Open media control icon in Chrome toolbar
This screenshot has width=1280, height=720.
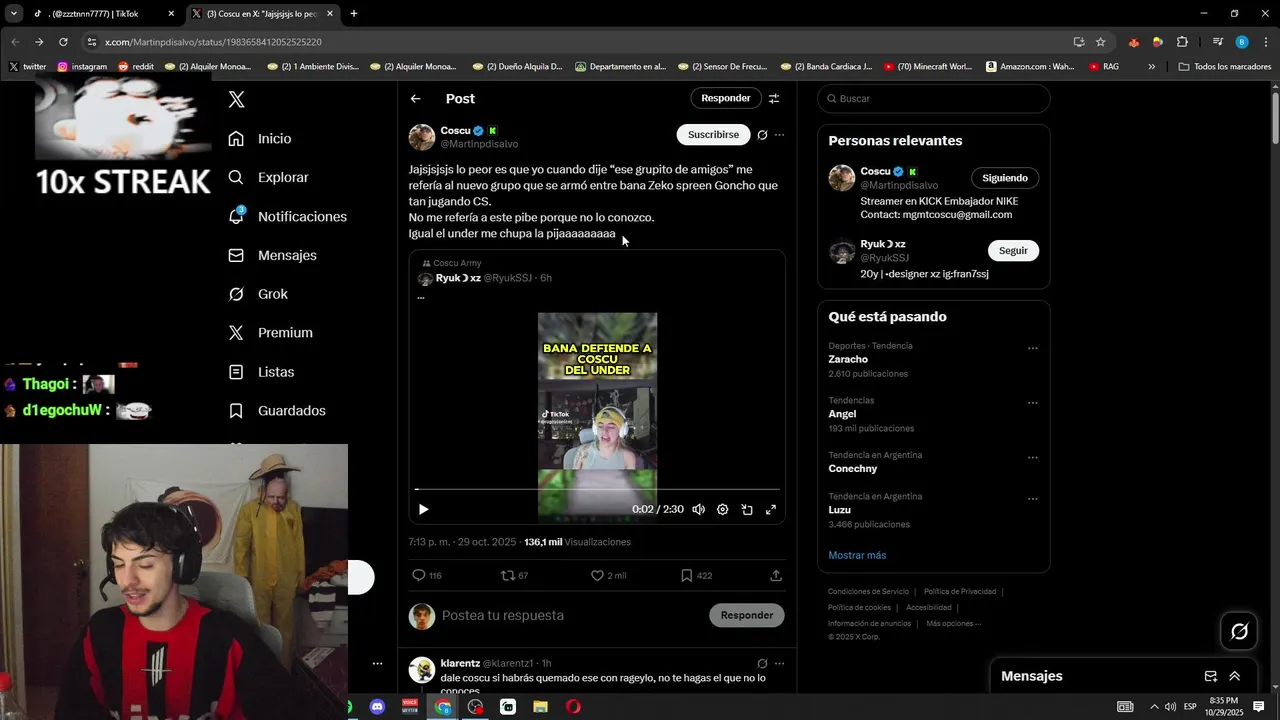tap(1217, 42)
